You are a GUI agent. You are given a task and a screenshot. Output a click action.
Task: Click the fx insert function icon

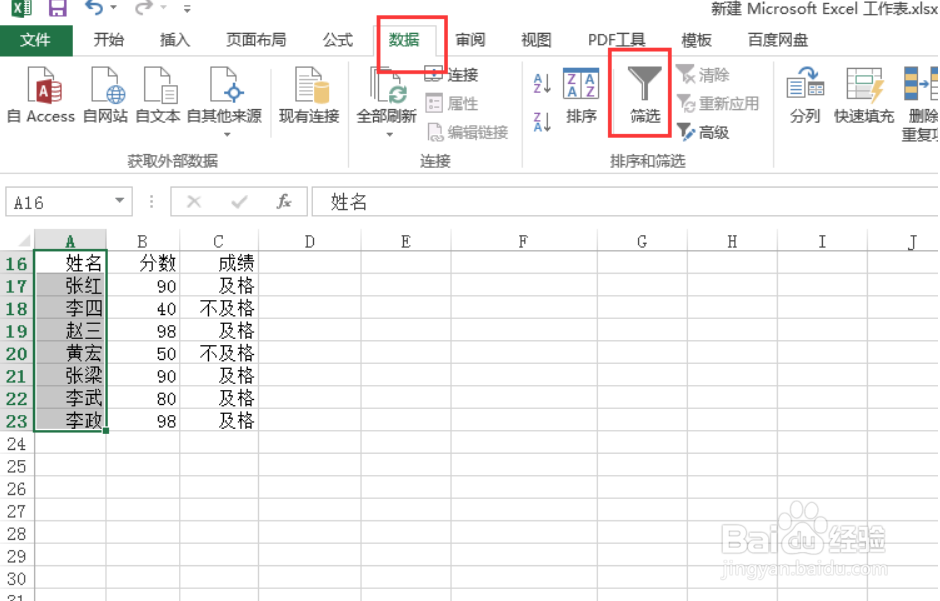pyautogui.click(x=284, y=201)
